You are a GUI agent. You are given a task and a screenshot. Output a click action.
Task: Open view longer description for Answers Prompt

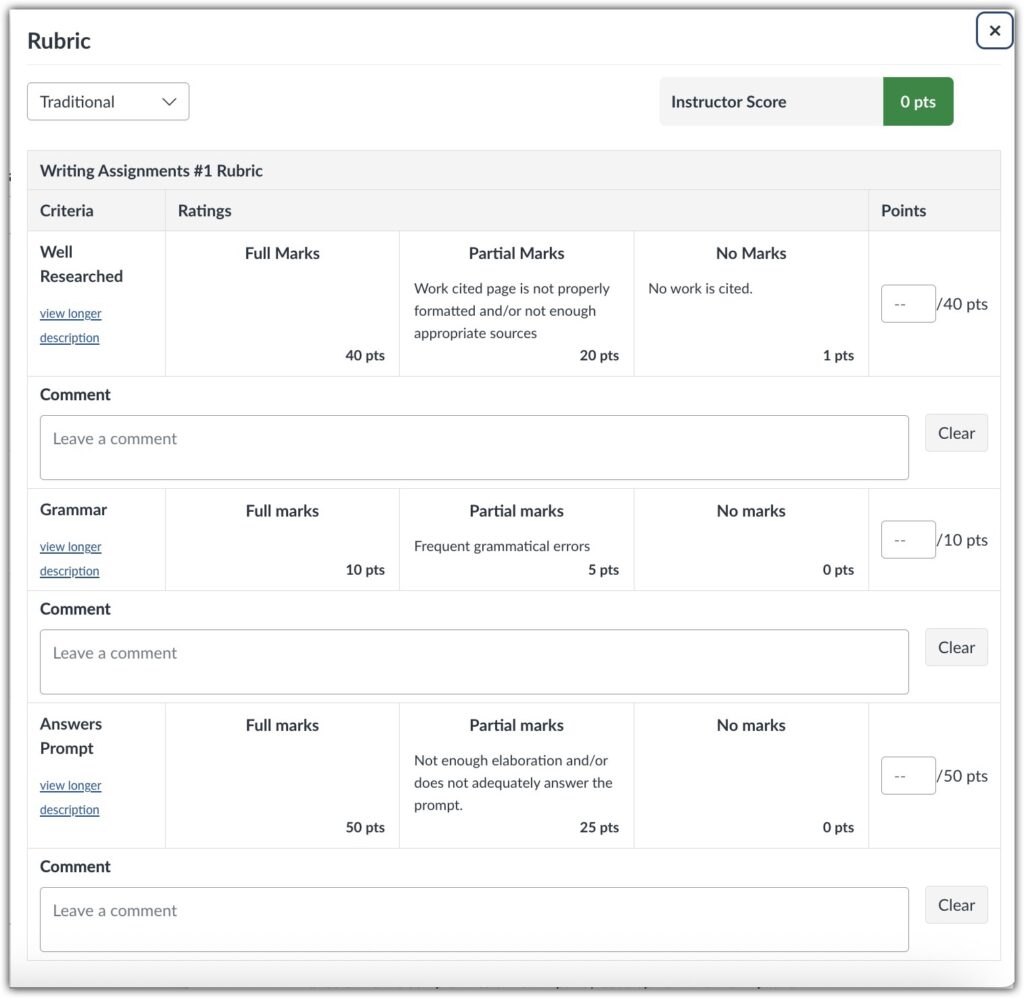pos(70,797)
